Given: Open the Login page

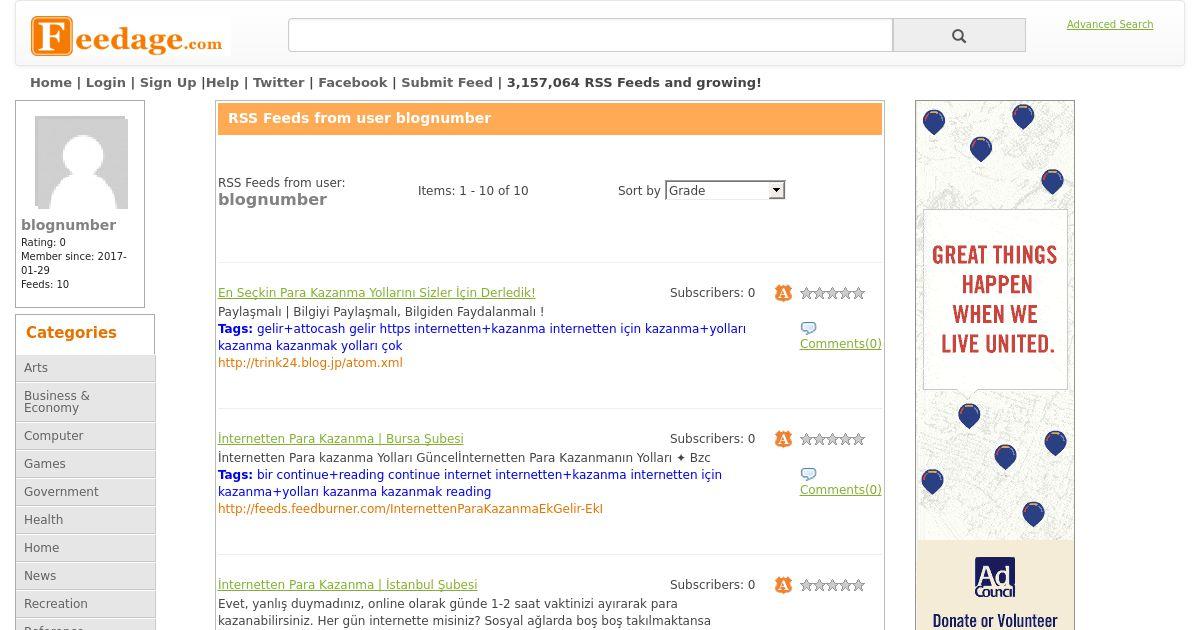Looking at the screenshot, I should [106, 83].
